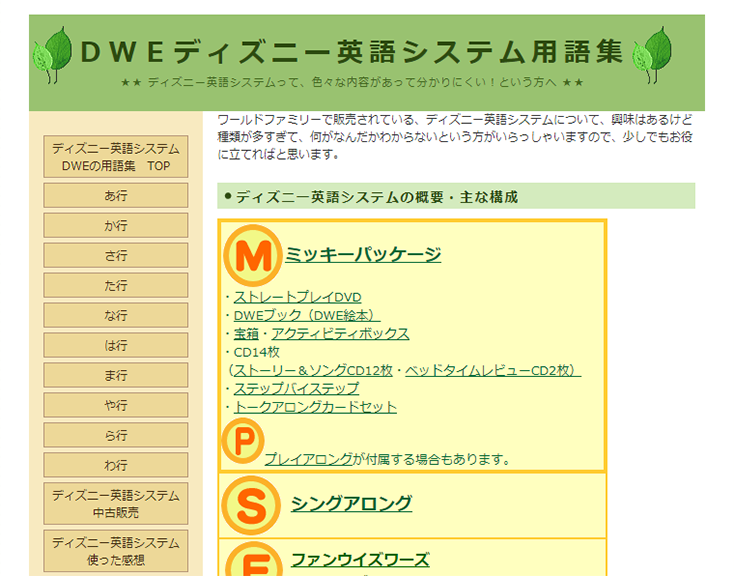Follow the DWEブック（DWE絵本） link
The height and width of the screenshot is (576, 734).
pyautogui.click(x=307, y=316)
